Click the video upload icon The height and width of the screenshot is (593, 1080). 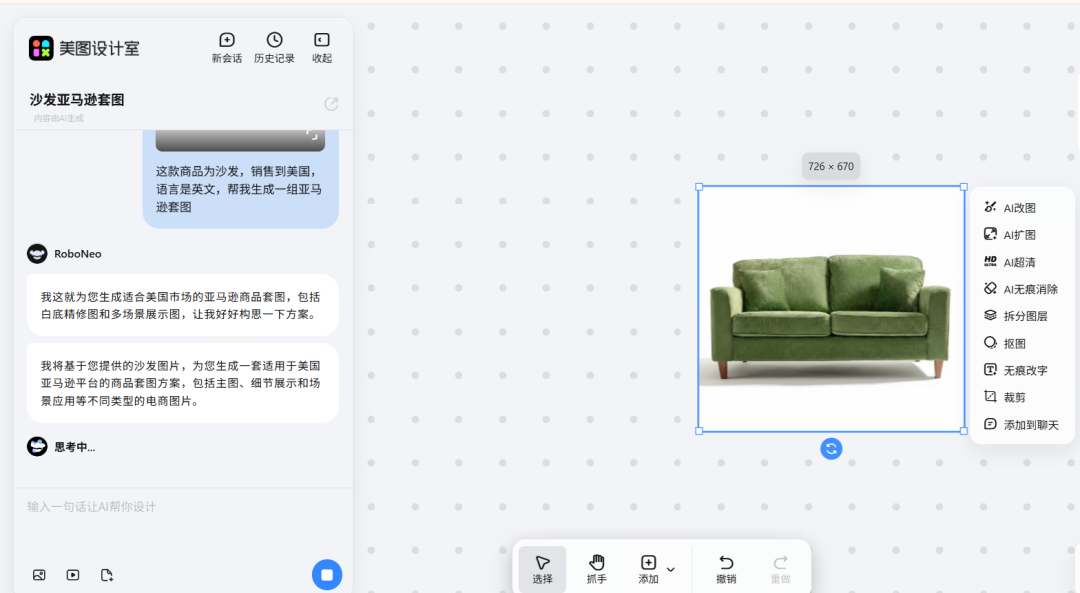pos(72,575)
